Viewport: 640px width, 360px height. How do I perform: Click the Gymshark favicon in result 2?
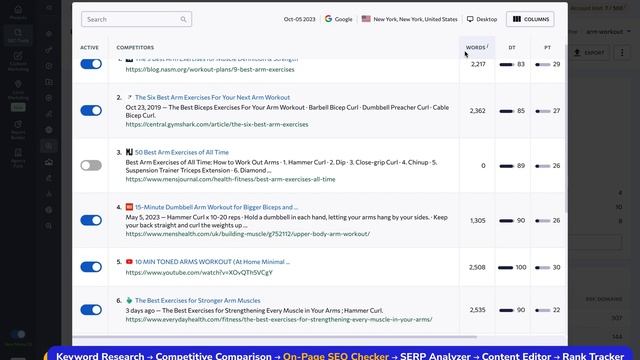(129, 97)
